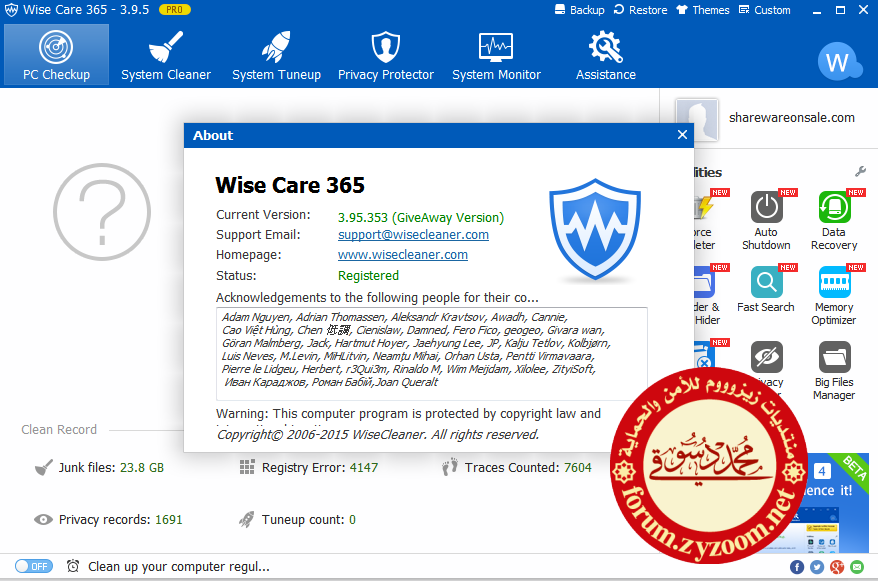Click the green Registered status text
The height and width of the screenshot is (581, 878).
tap(368, 275)
